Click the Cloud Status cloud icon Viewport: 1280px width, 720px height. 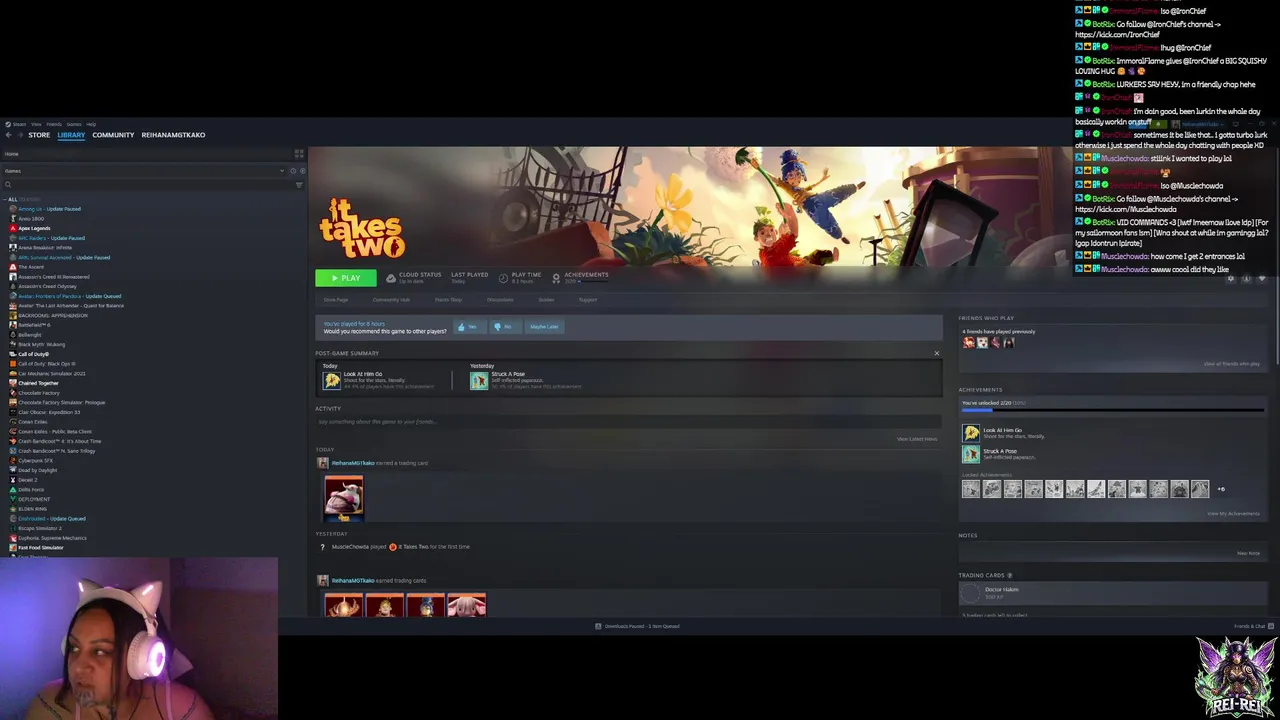(x=391, y=278)
